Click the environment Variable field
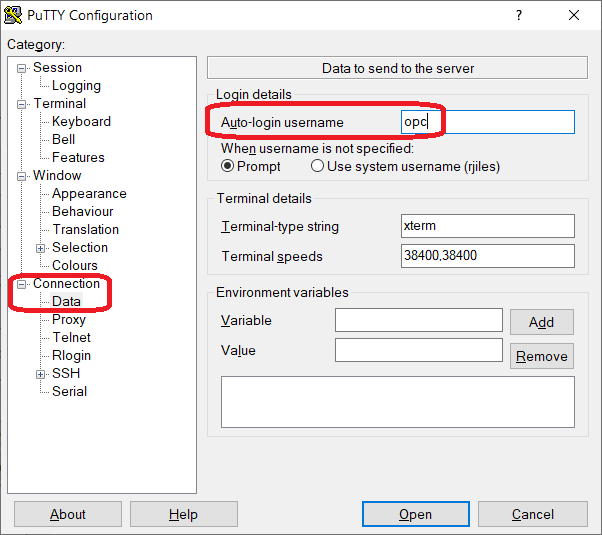This screenshot has width=602, height=535. coord(419,320)
